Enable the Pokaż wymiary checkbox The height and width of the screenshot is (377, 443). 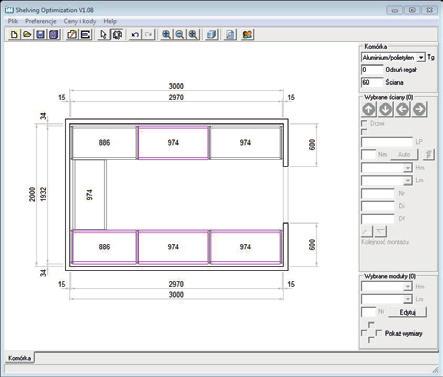[x=379, y=333]
